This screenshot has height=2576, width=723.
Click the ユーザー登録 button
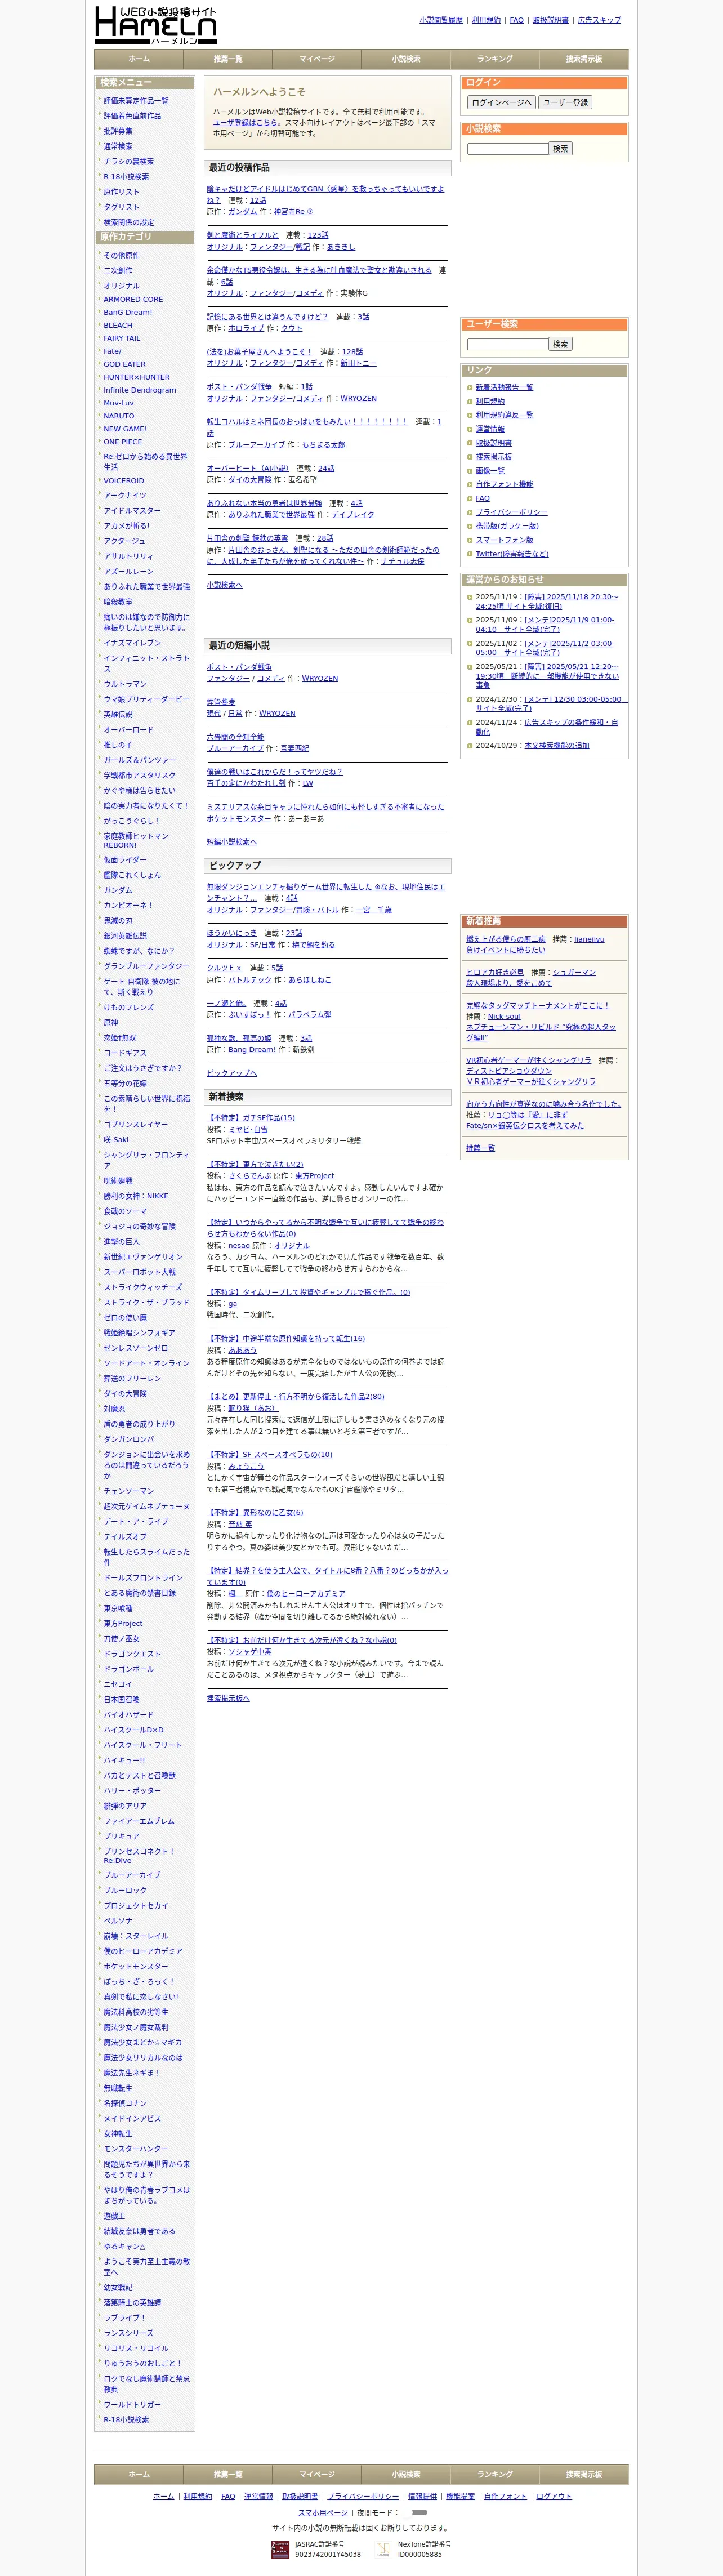coord(566,102)
